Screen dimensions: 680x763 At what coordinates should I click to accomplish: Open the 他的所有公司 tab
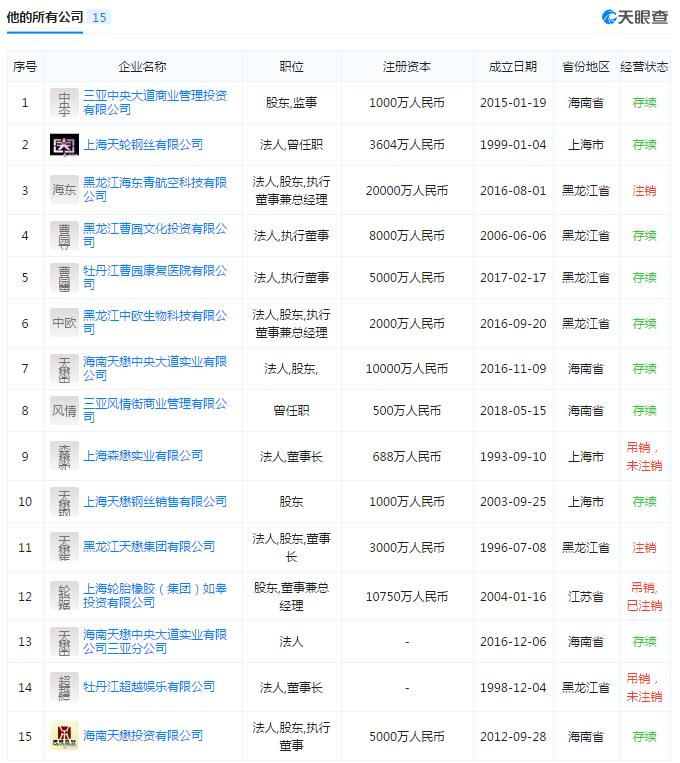point(45,18)
